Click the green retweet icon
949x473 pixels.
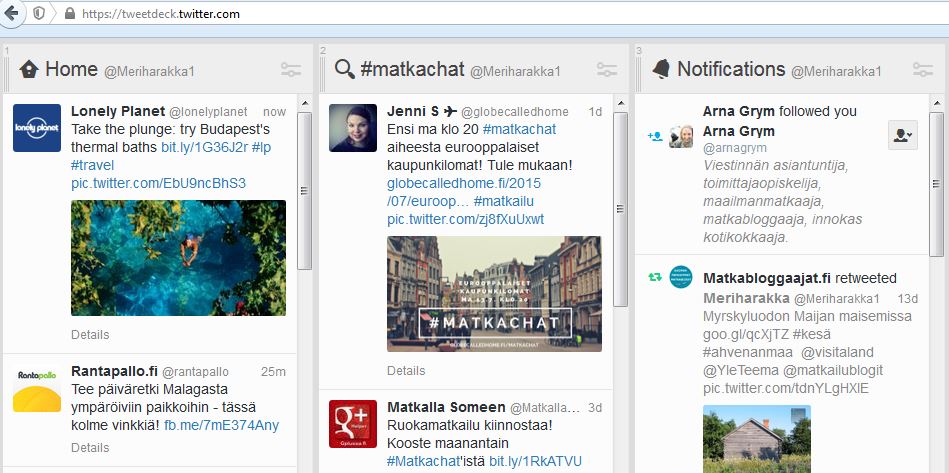point(655,278)
